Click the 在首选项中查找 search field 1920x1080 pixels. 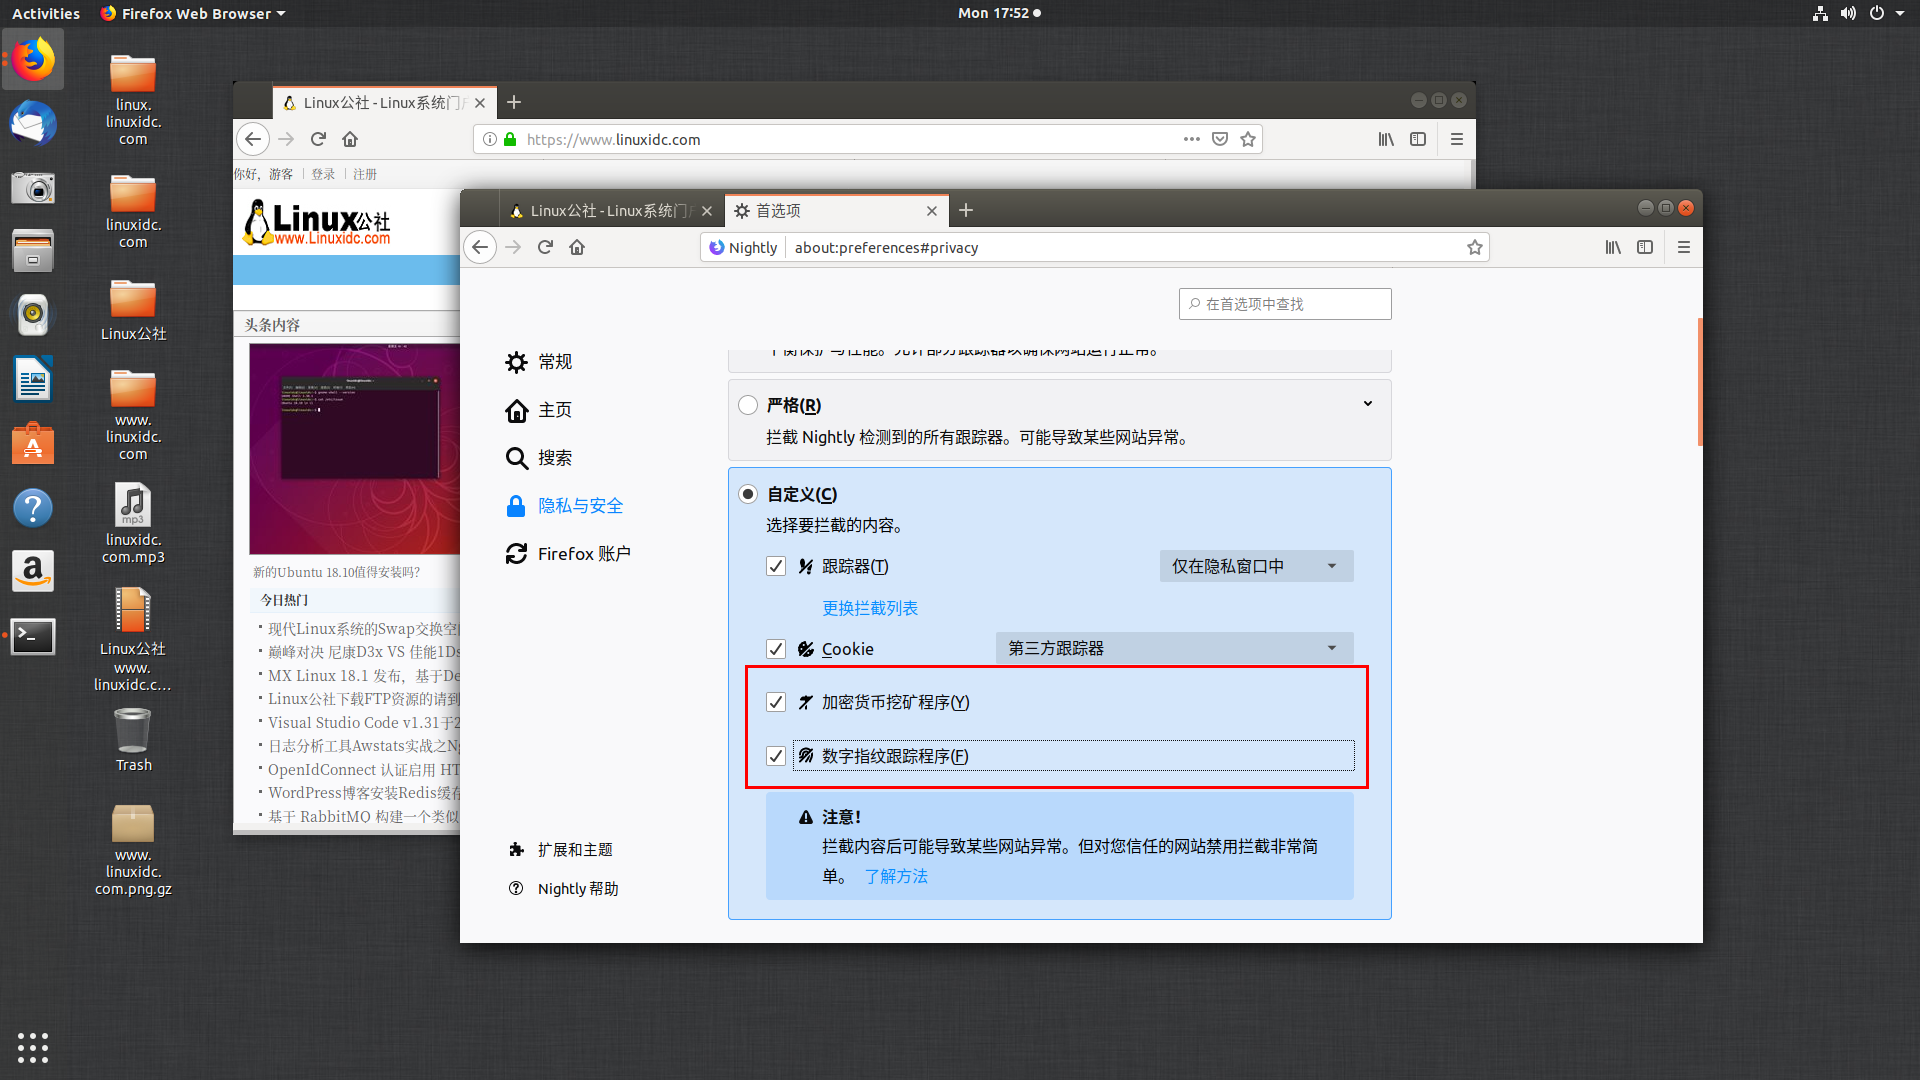[x=1285, y=304]
